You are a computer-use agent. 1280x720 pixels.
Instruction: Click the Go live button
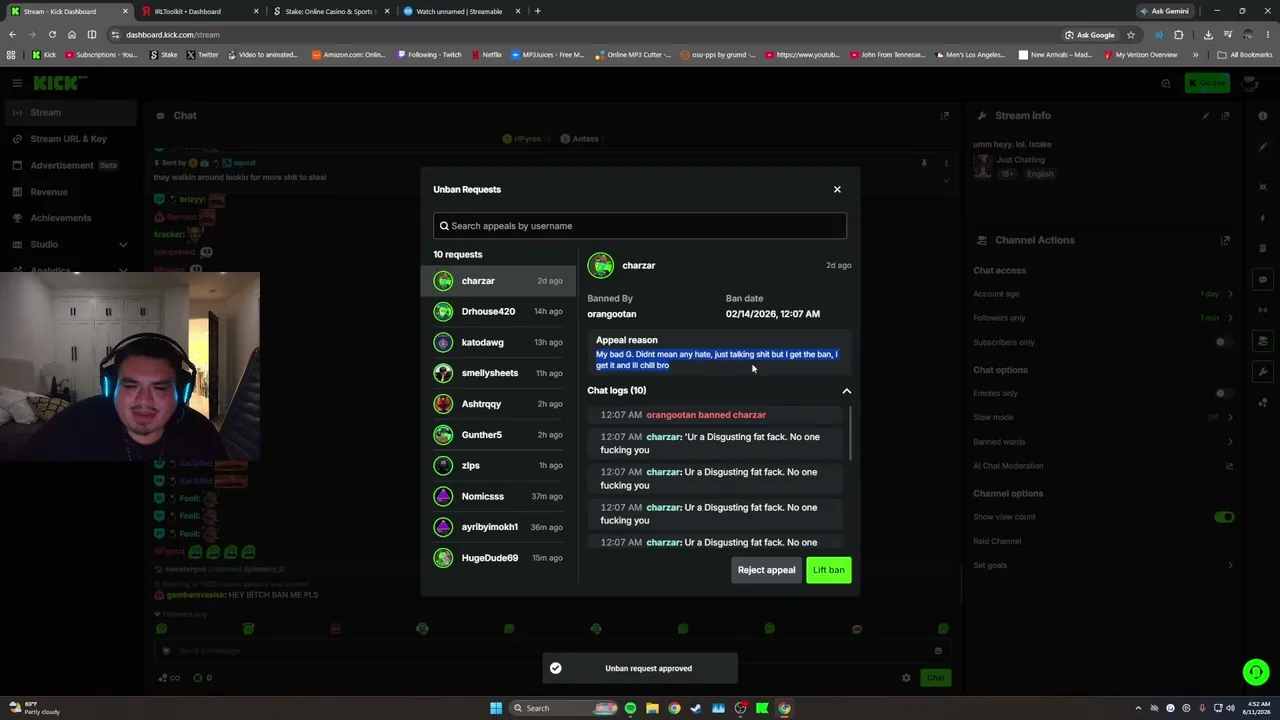pos(1207,83)
